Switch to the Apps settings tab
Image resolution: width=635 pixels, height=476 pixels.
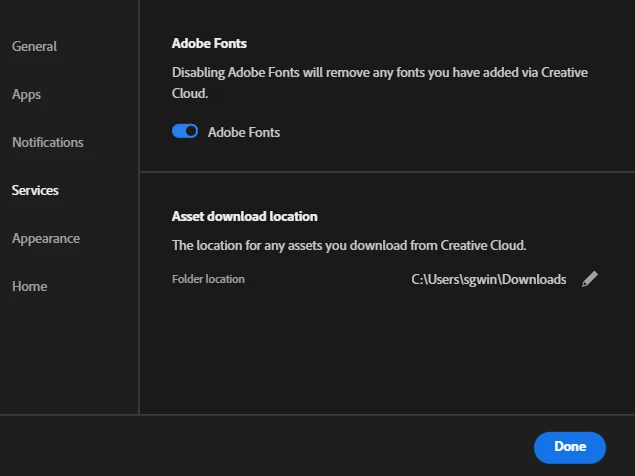pyautogui.click(x=26, y=94)
